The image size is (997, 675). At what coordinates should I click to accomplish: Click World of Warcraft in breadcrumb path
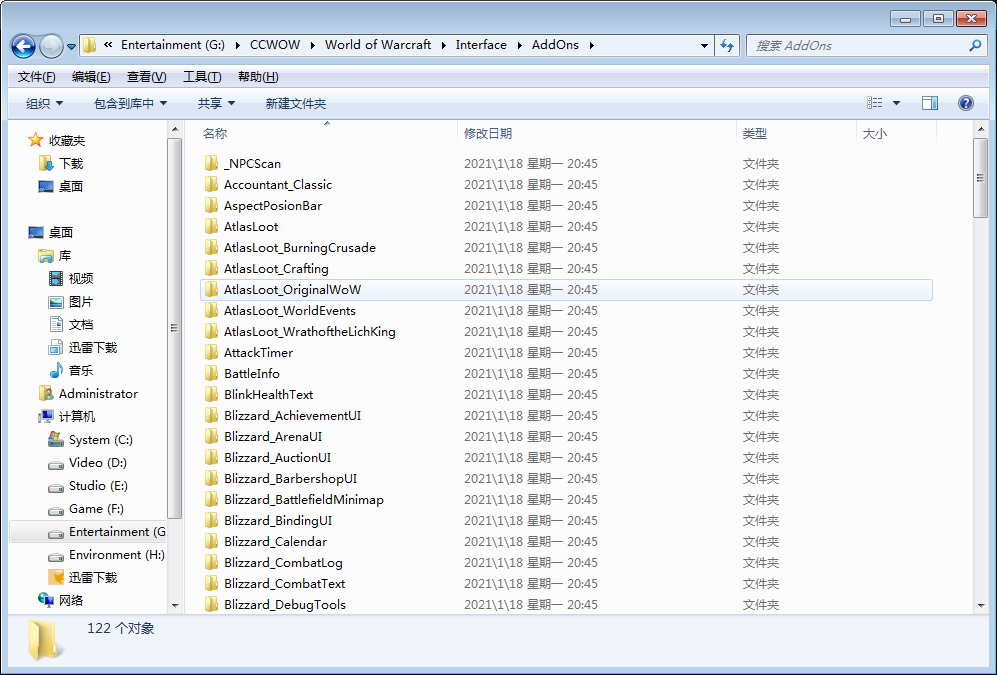pos(378,45)
